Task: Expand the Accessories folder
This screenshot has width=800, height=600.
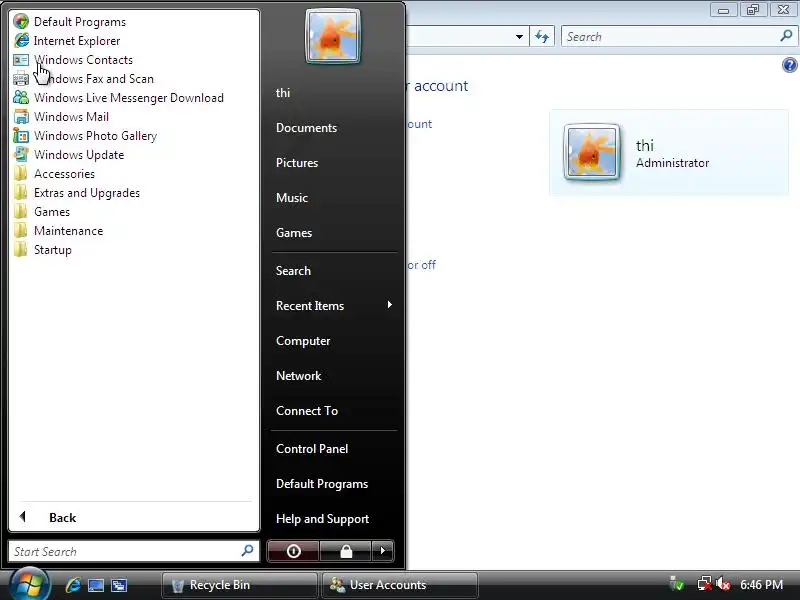Action: tap(64, 173)
